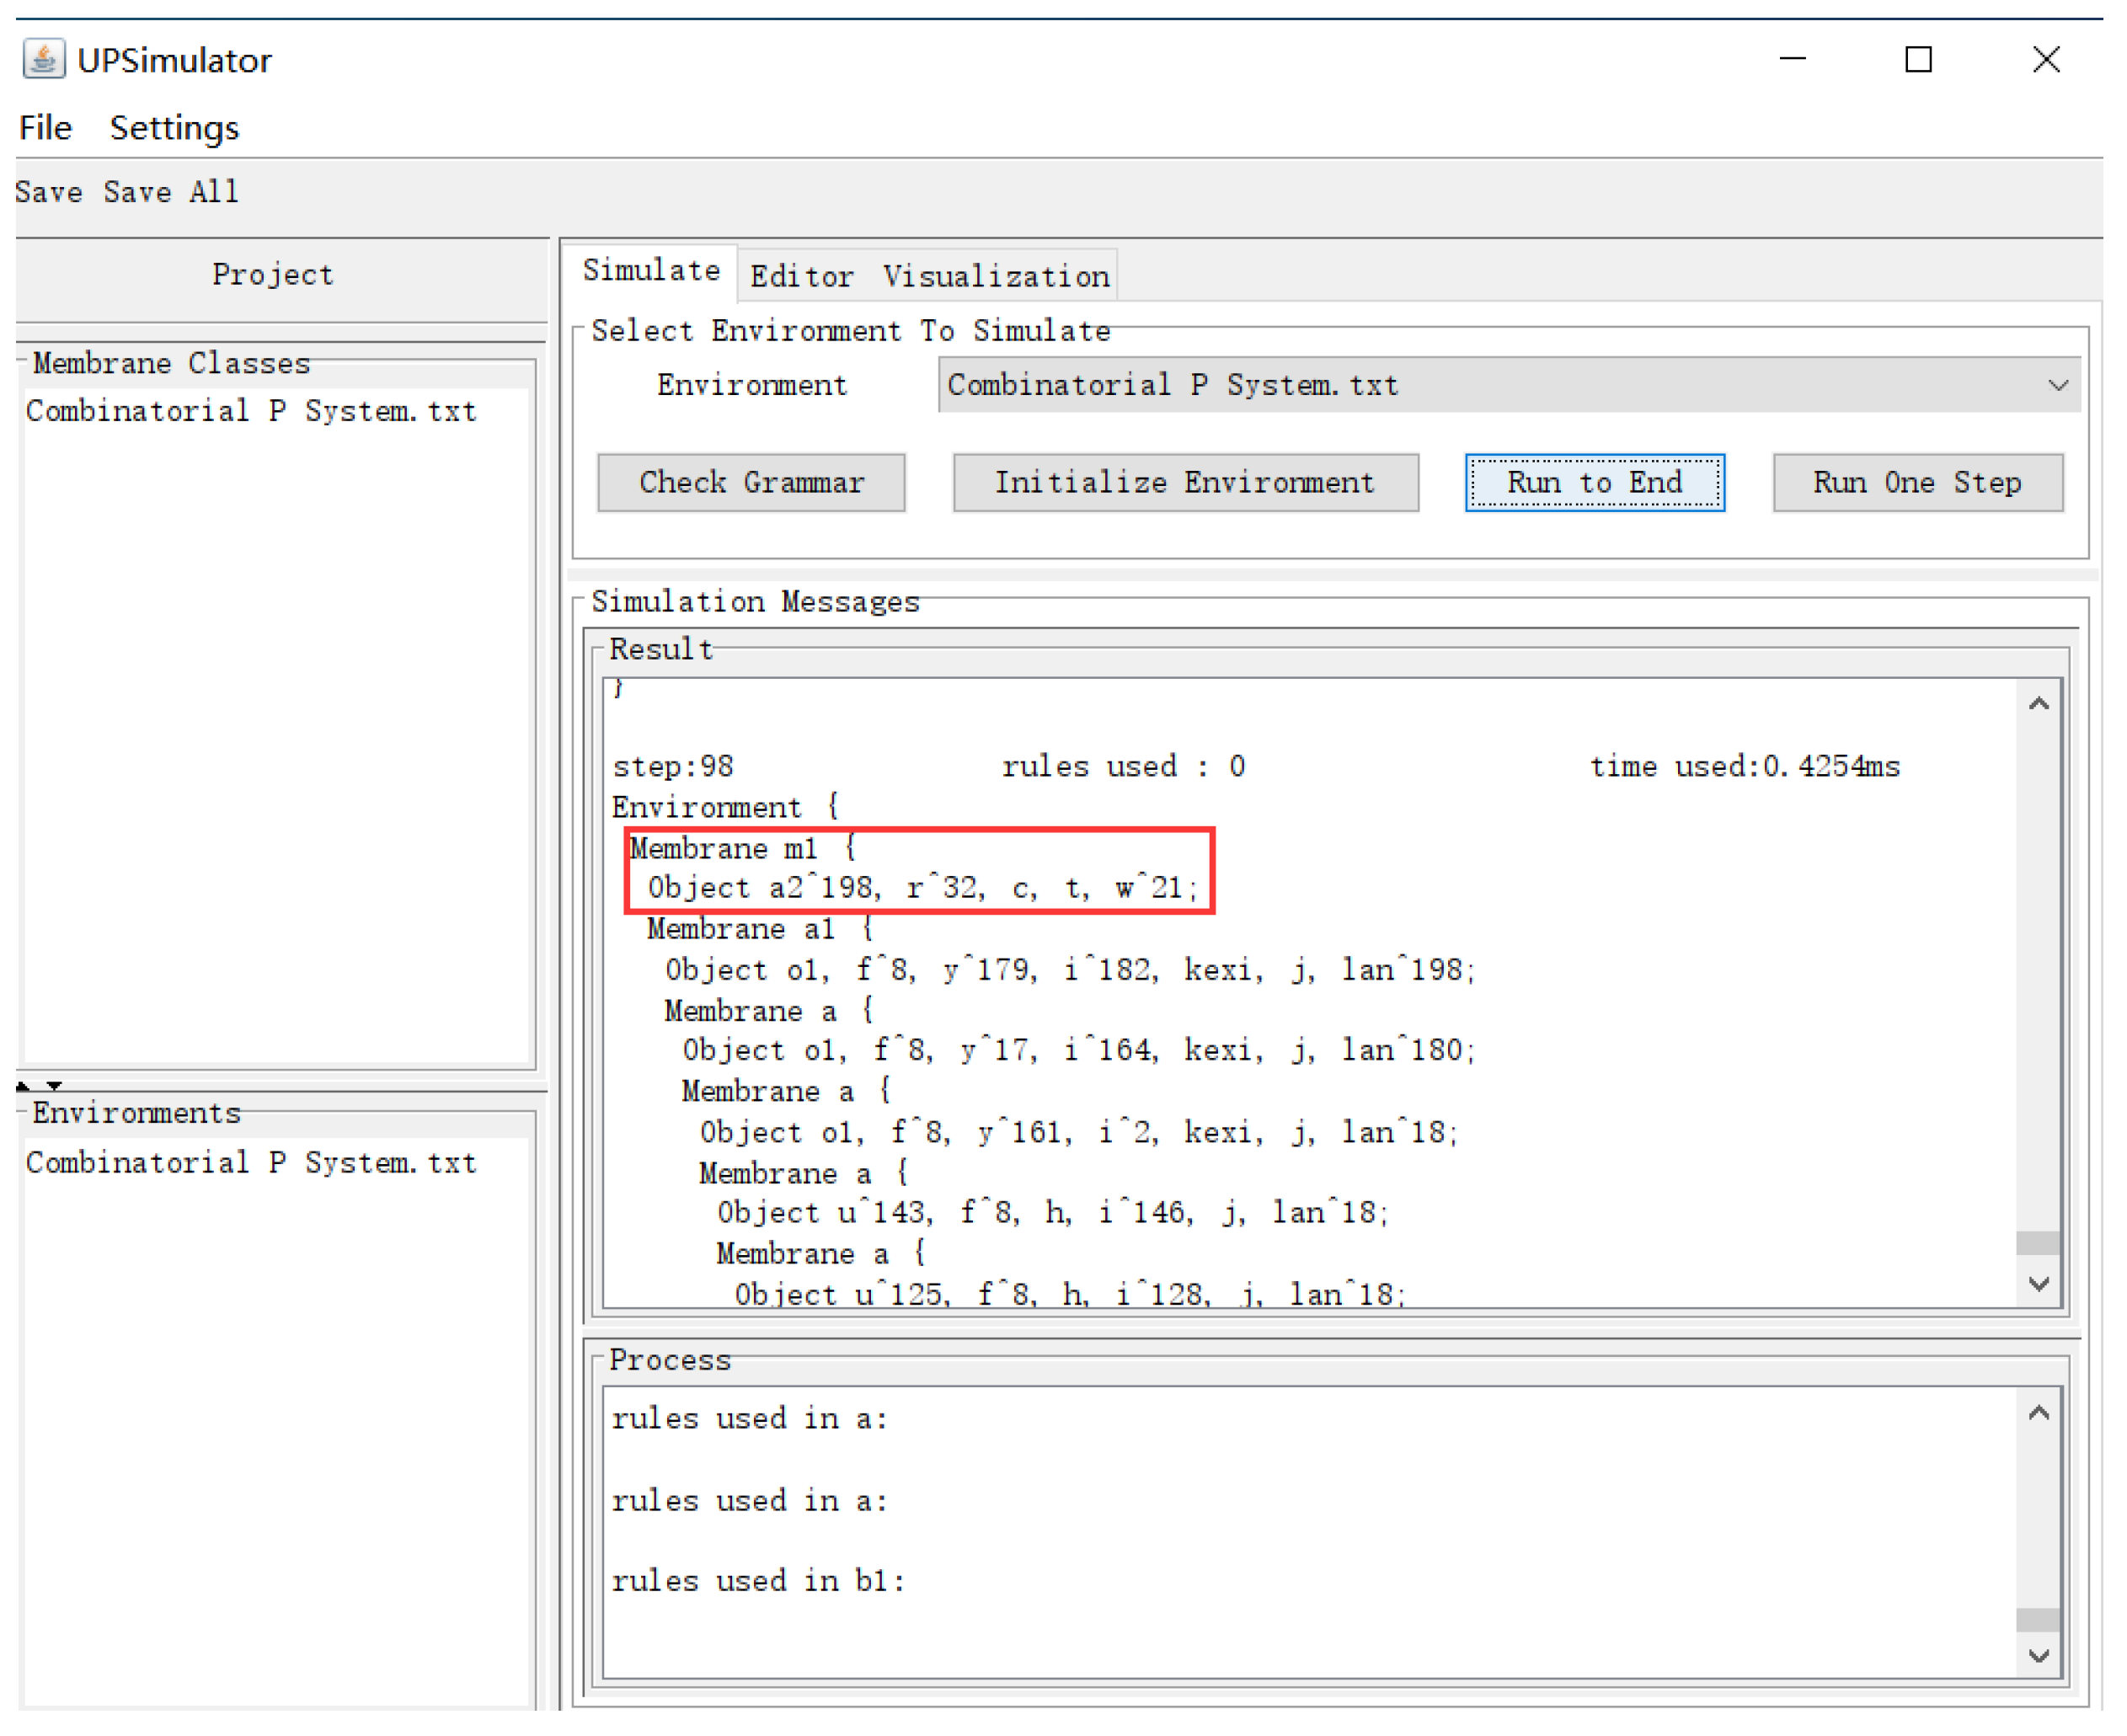Click the Run to End button
The width and height of the screenshot is (2127, 1736).
[x=1596, y=483]
